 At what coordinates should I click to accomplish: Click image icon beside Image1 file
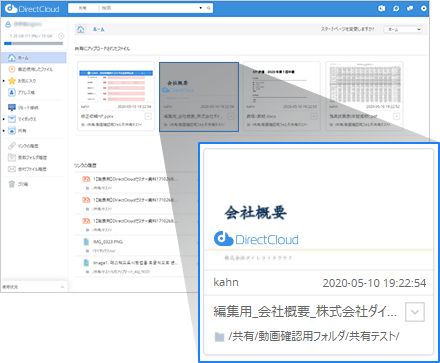pyautogui.click(x=86, y=263)
